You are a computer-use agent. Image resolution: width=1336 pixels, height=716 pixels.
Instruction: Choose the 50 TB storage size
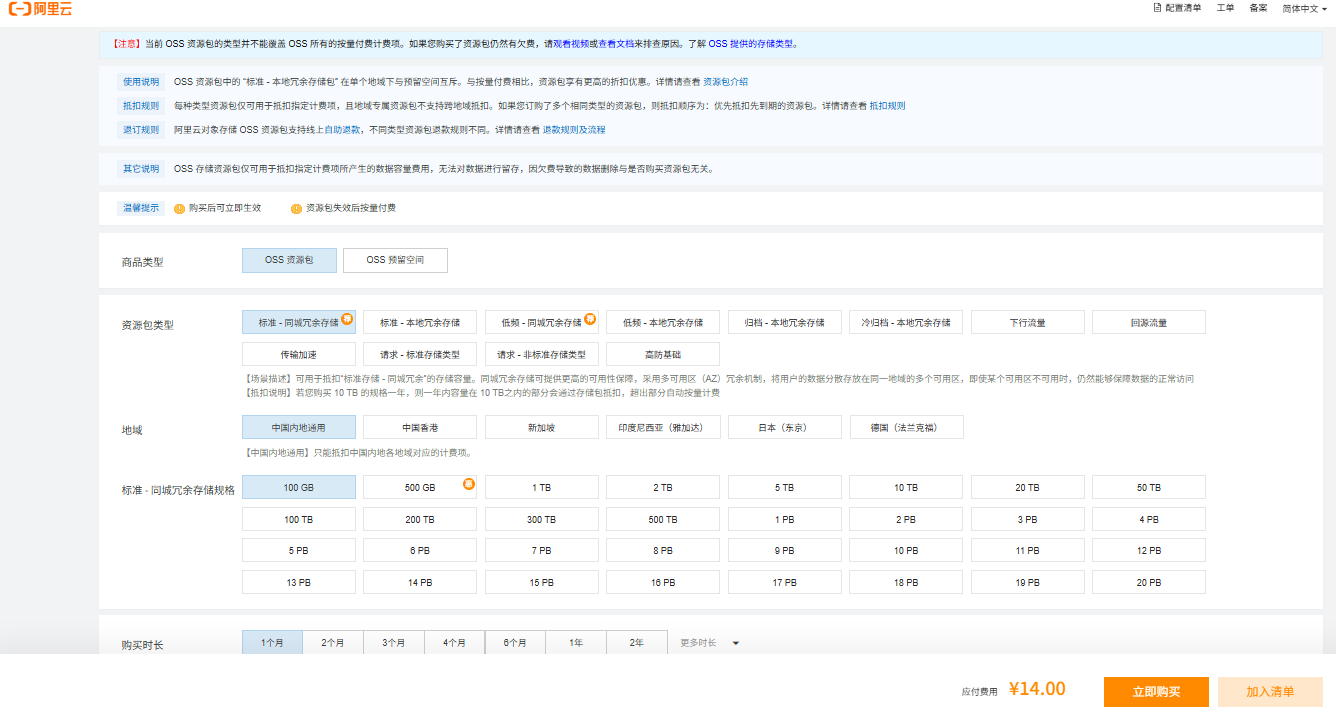pos(1149,487)
